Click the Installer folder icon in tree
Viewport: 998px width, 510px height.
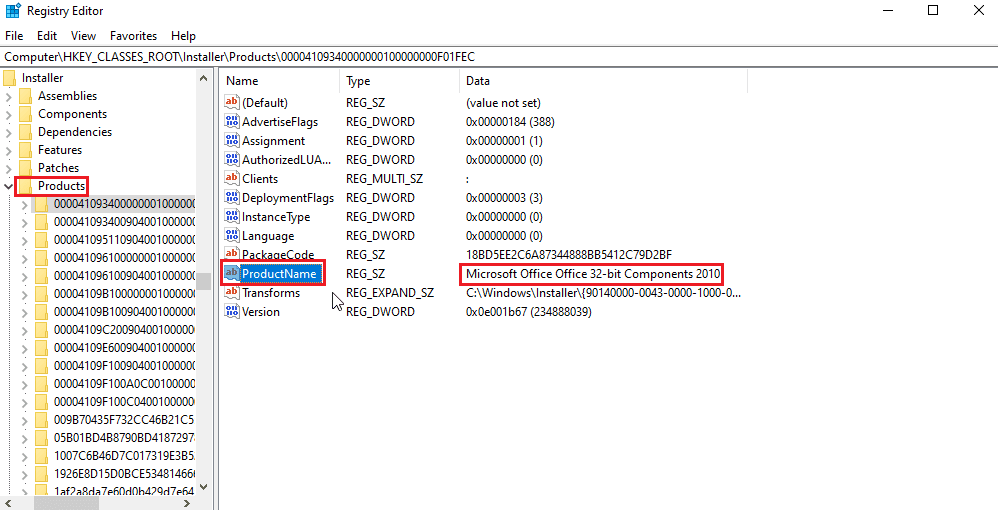tap(10, 78)
